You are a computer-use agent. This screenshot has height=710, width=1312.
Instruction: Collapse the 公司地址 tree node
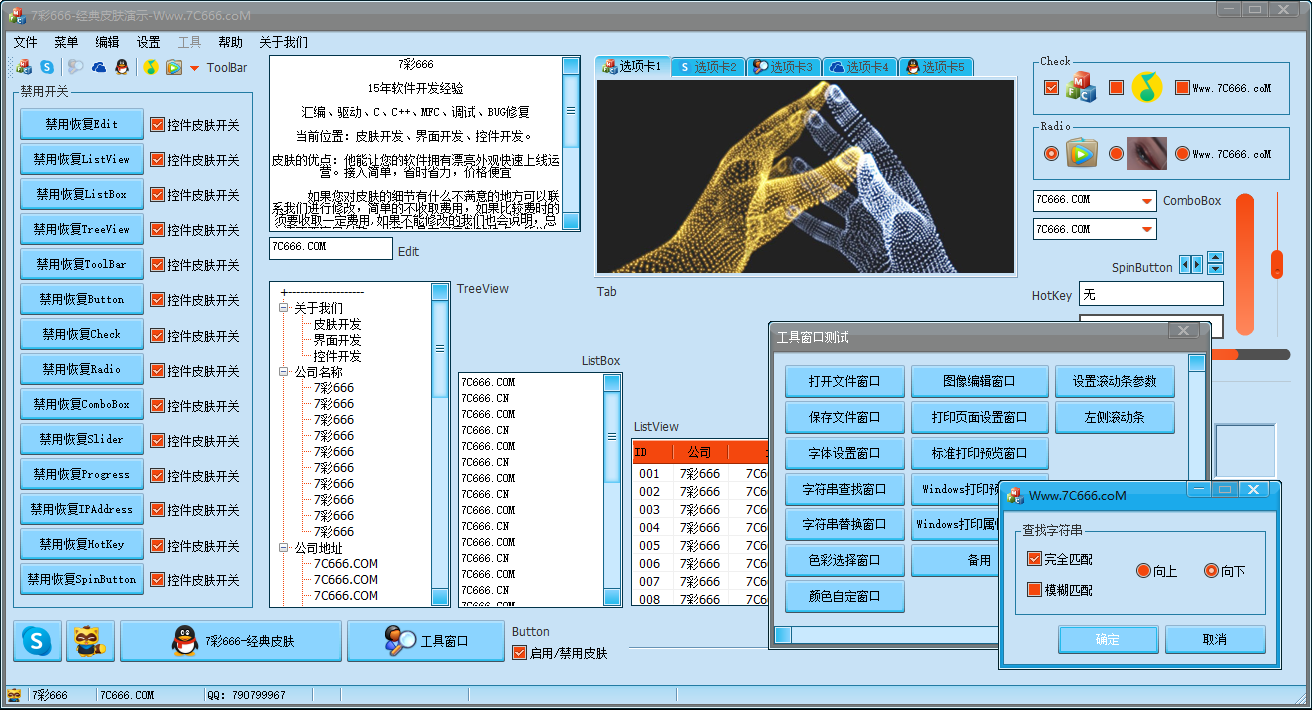[x=285, y=548]
